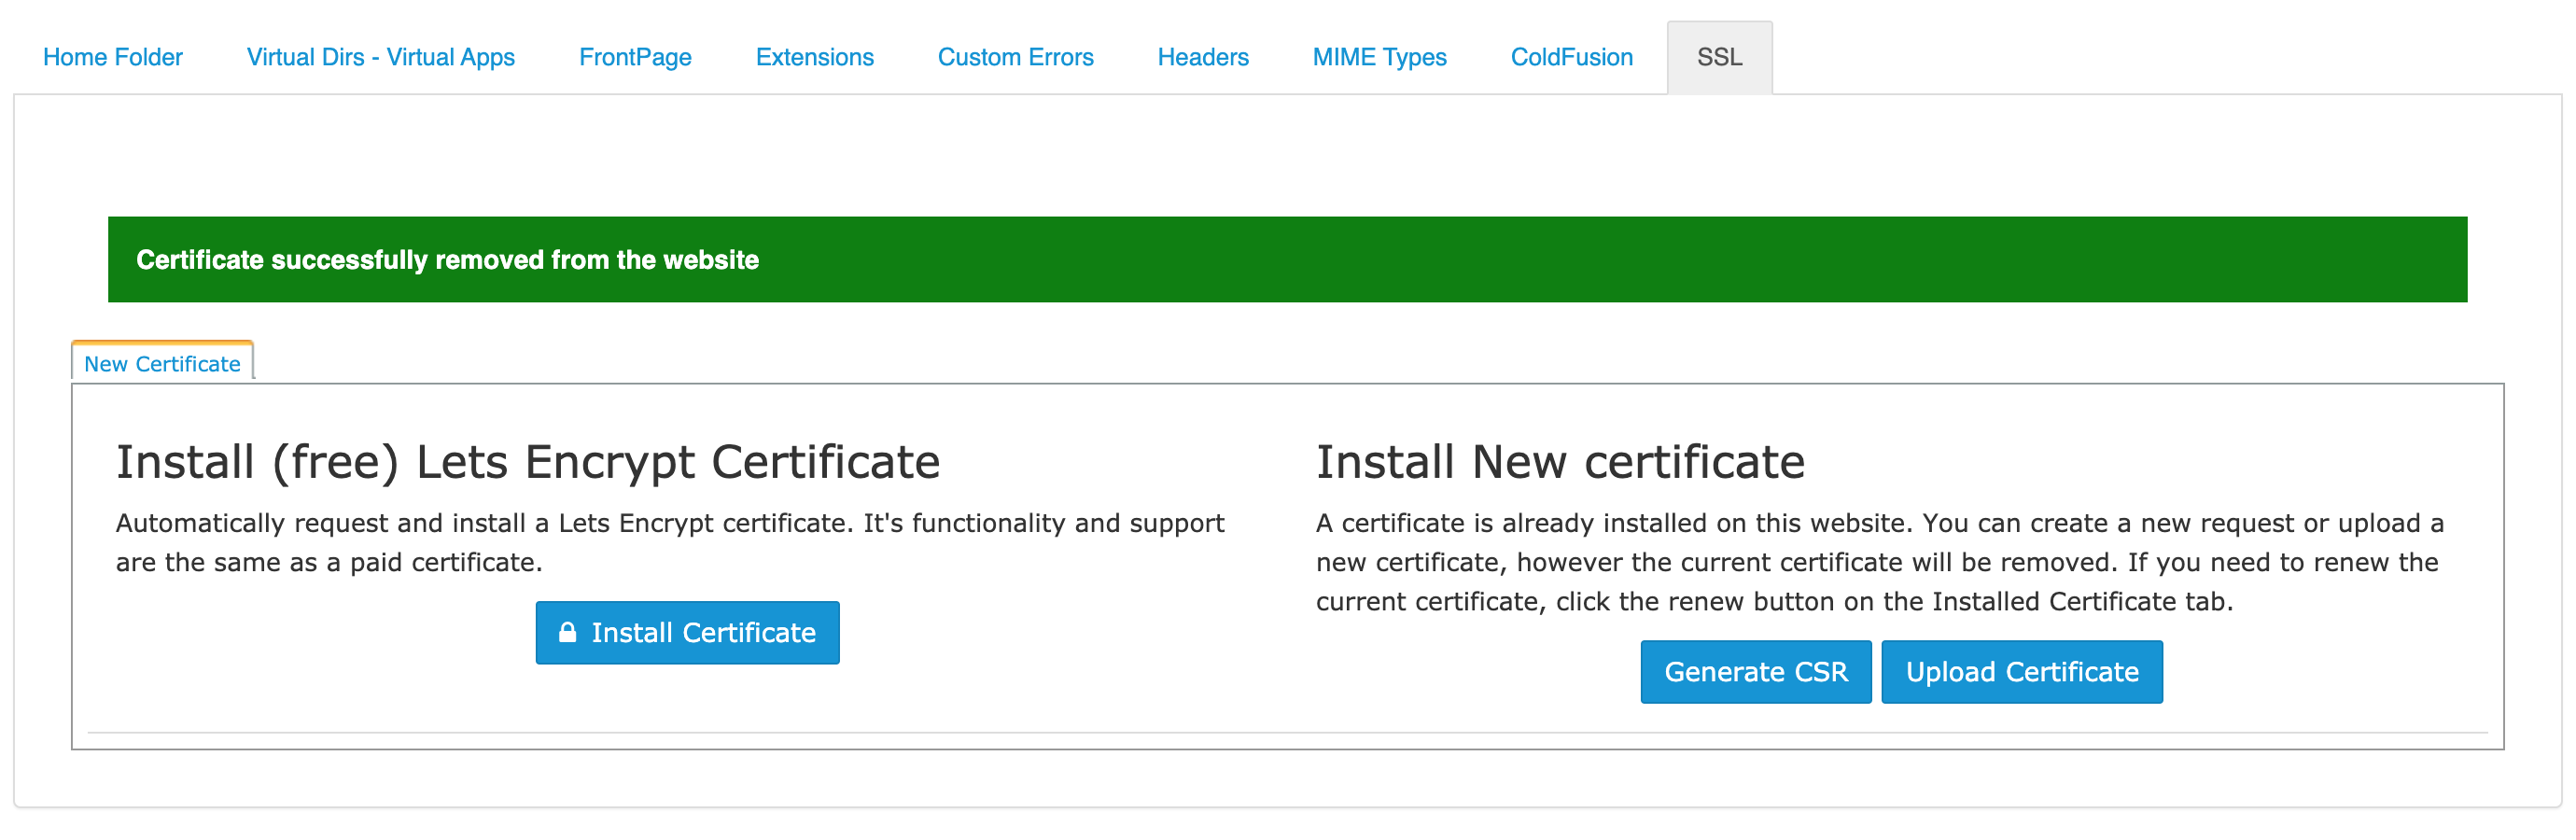Click the 'Certificate successfully removed' message text
The height and width of the screenshot is (840, 2576).
click(x=447, y=260)
